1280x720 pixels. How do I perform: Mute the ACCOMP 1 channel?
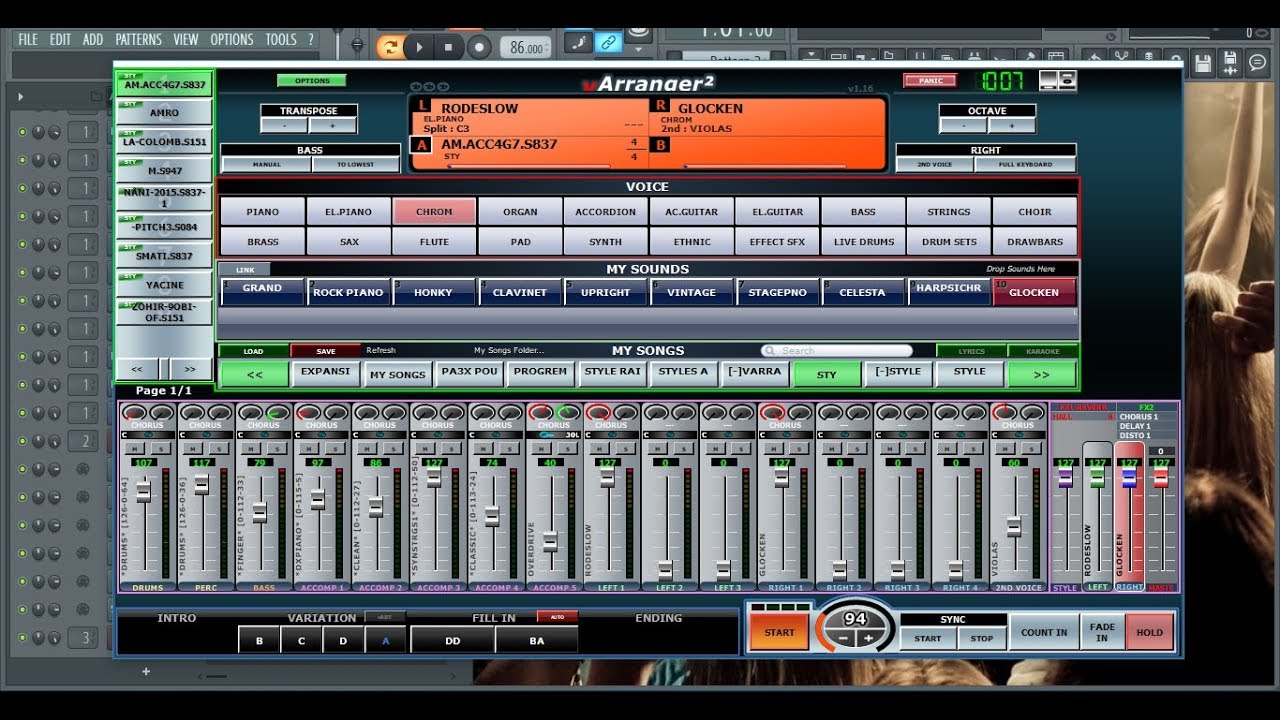click(310, 449)
